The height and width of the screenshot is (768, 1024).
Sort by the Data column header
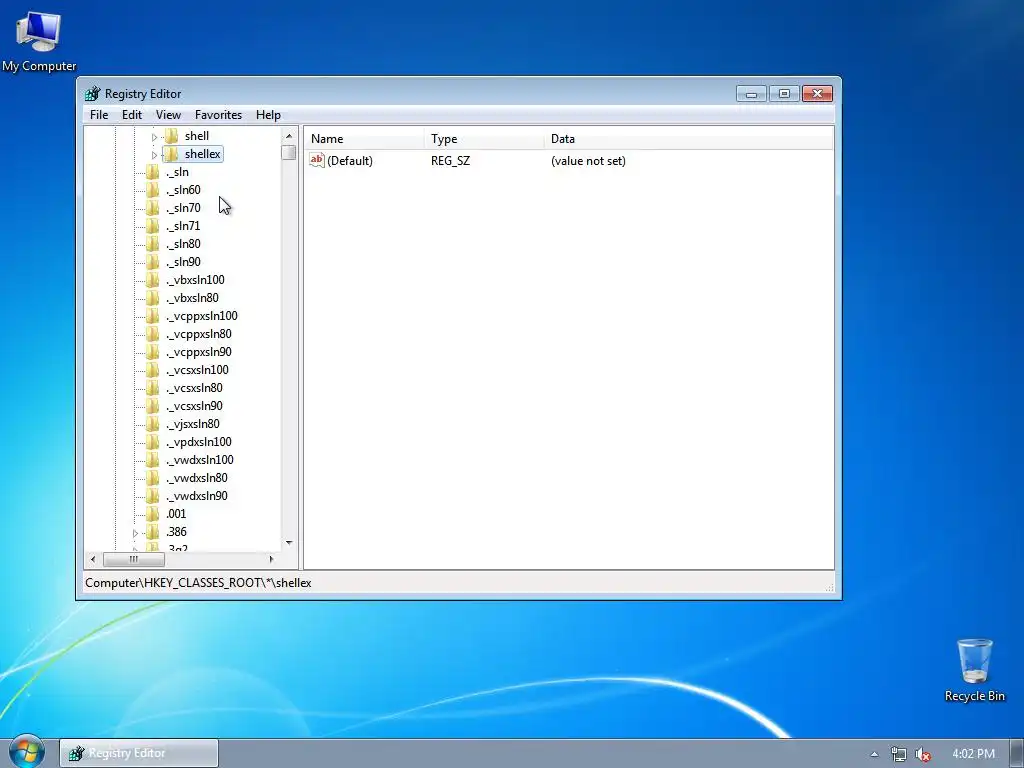coord(689,138)
